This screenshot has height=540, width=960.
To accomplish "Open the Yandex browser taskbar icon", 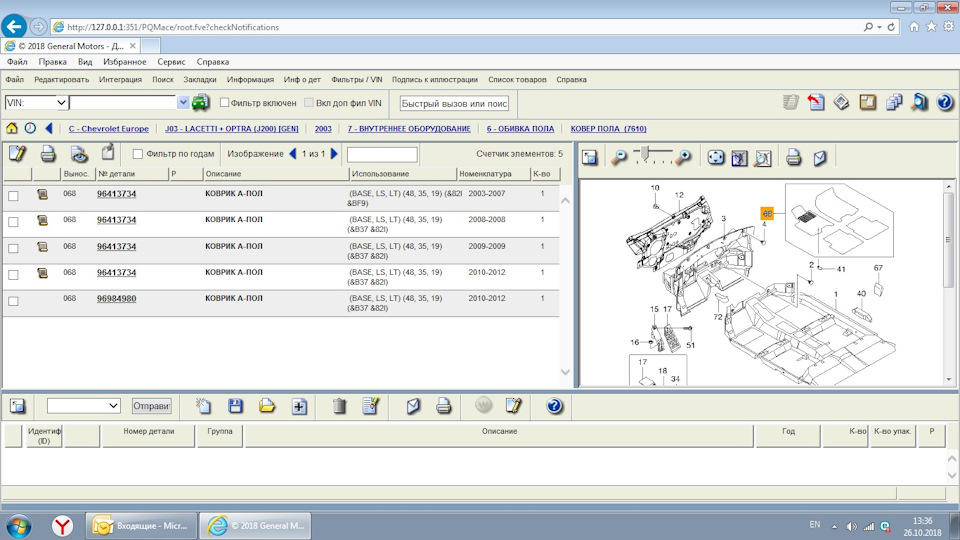I will coord(62,526).
